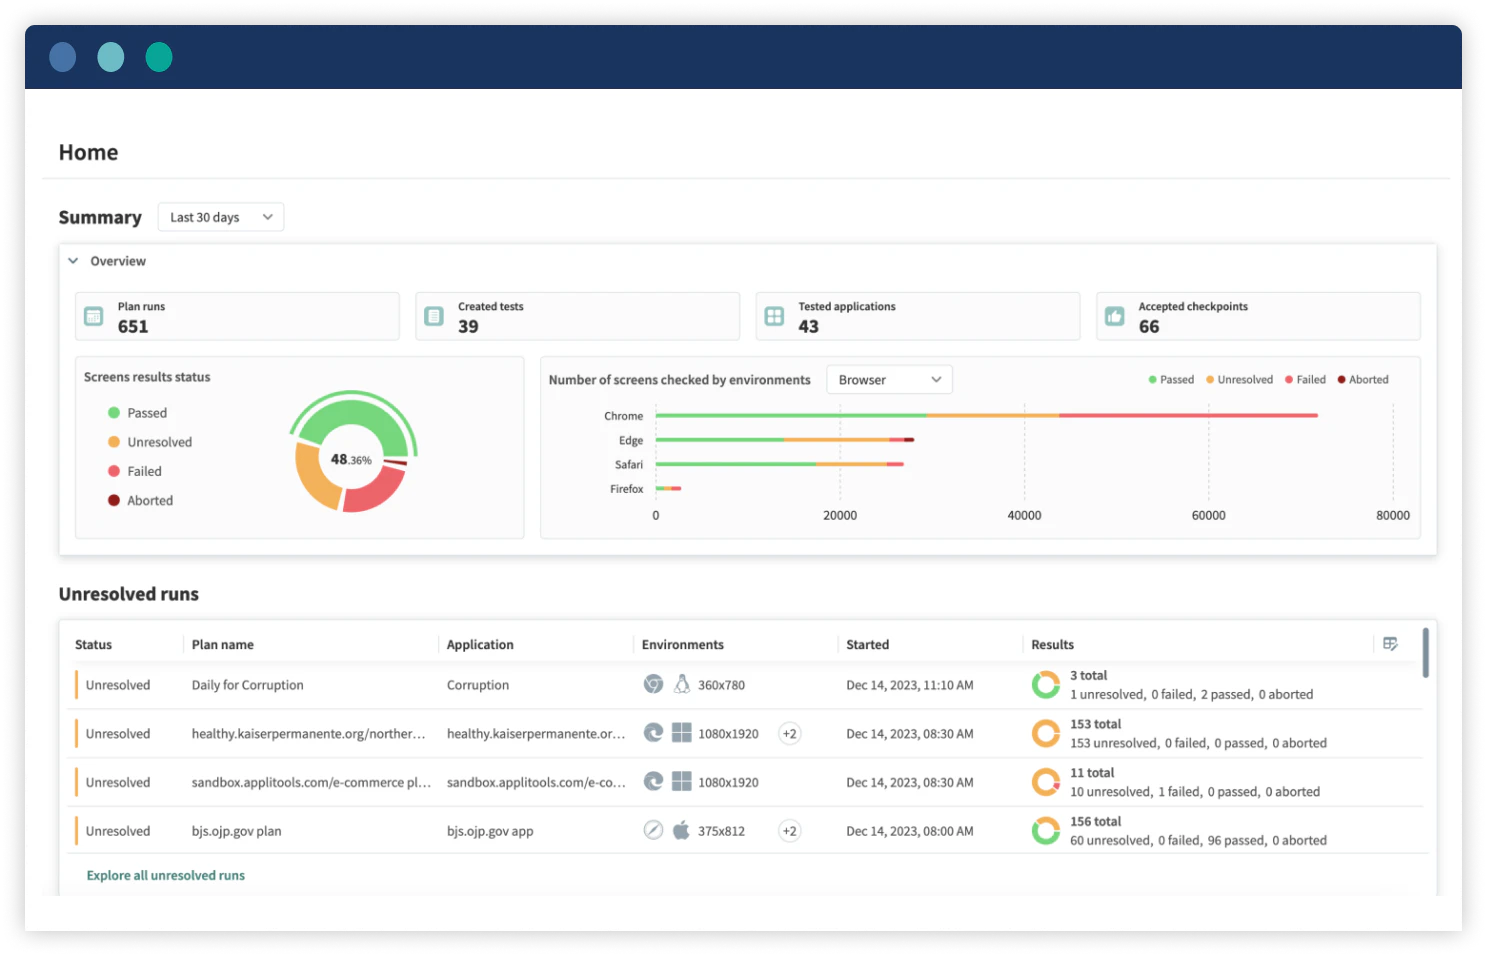Image resolution: width=1487 pixels, height=956 pixels.
Task: Open the Browser dropdown on the environments chart
Action: pos(888,379)
